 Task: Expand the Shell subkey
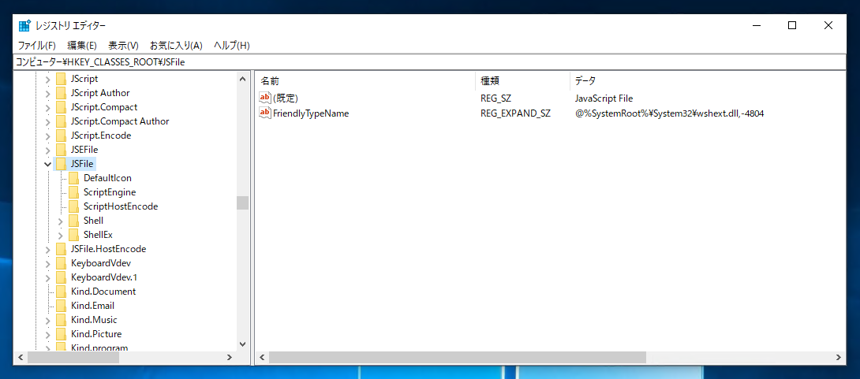61,221
